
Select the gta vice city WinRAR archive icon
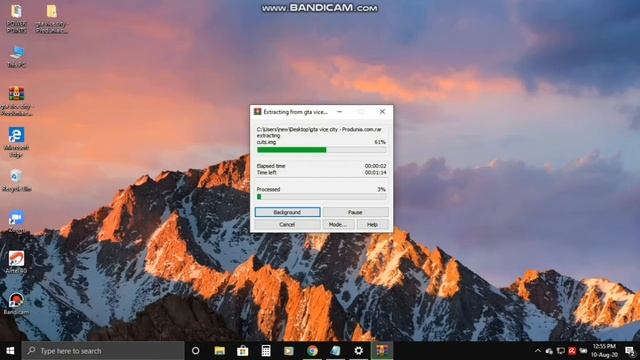[16, 101]
